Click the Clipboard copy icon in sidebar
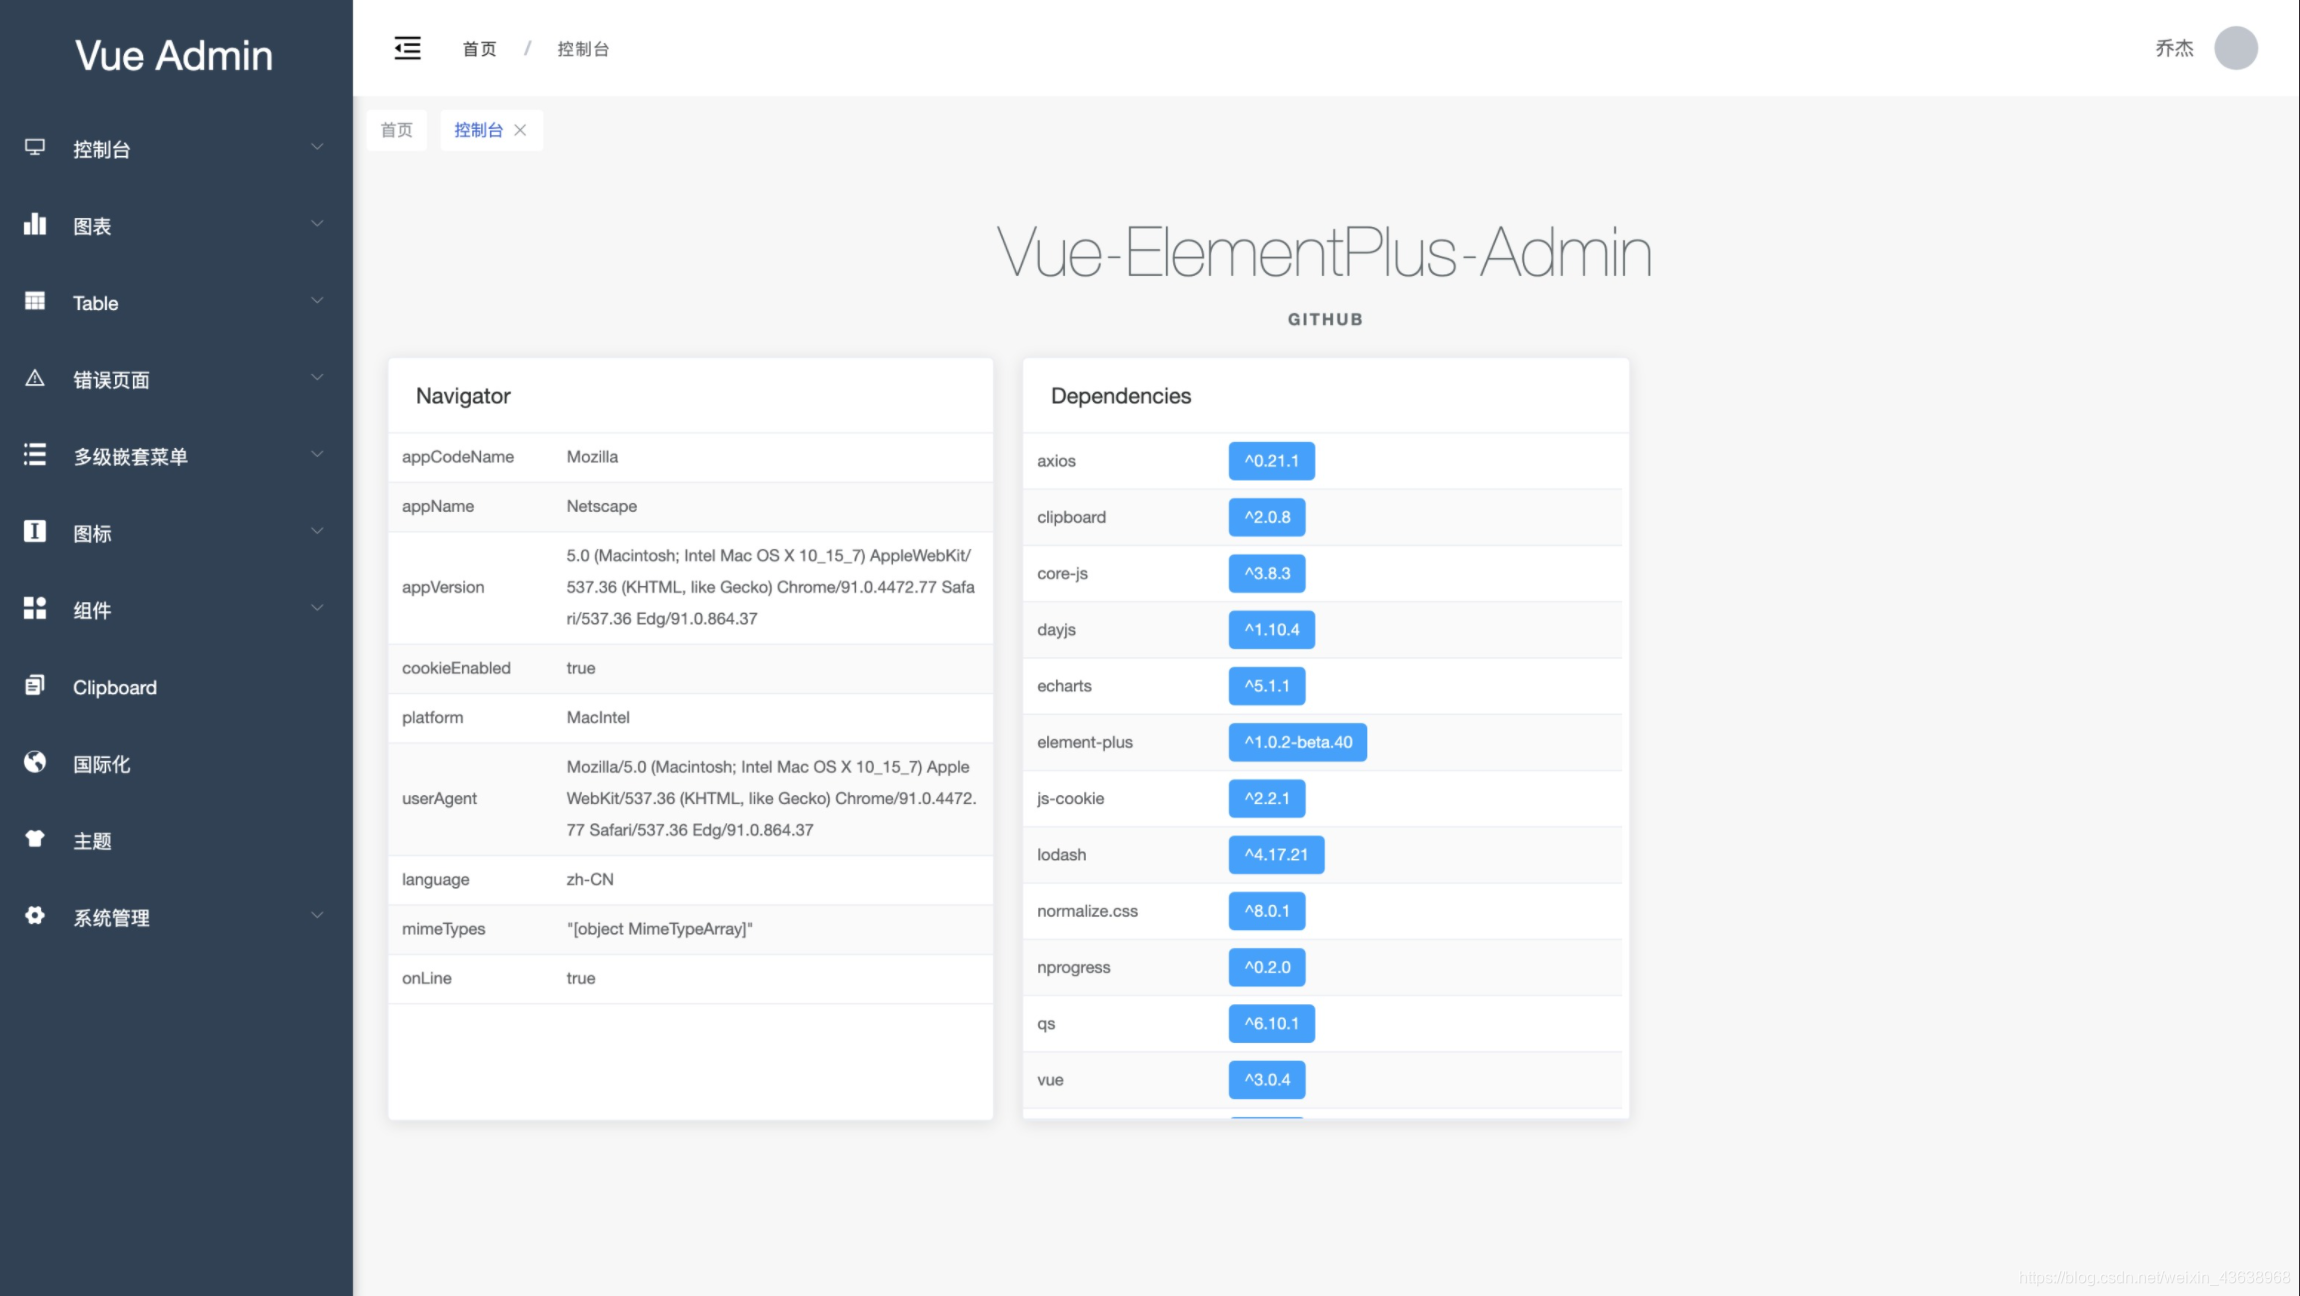 pos(35,685)
